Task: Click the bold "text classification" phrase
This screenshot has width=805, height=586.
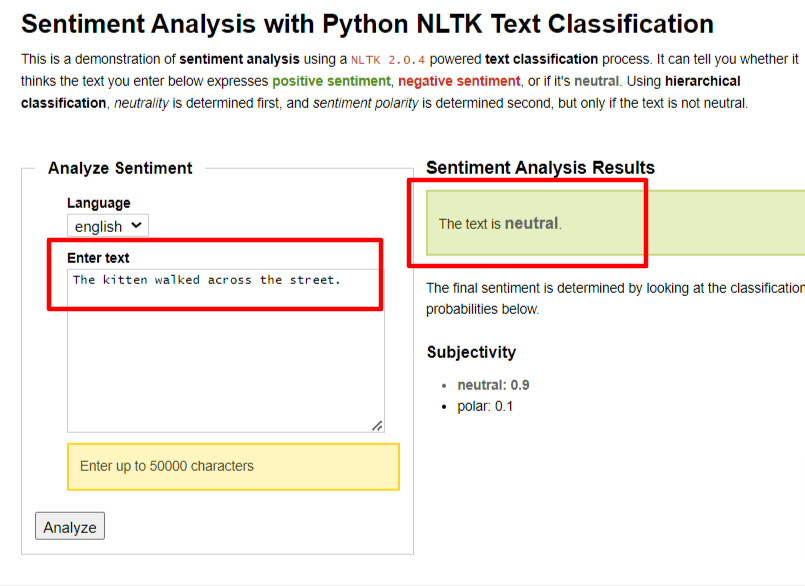Action: tap(541, 60)
